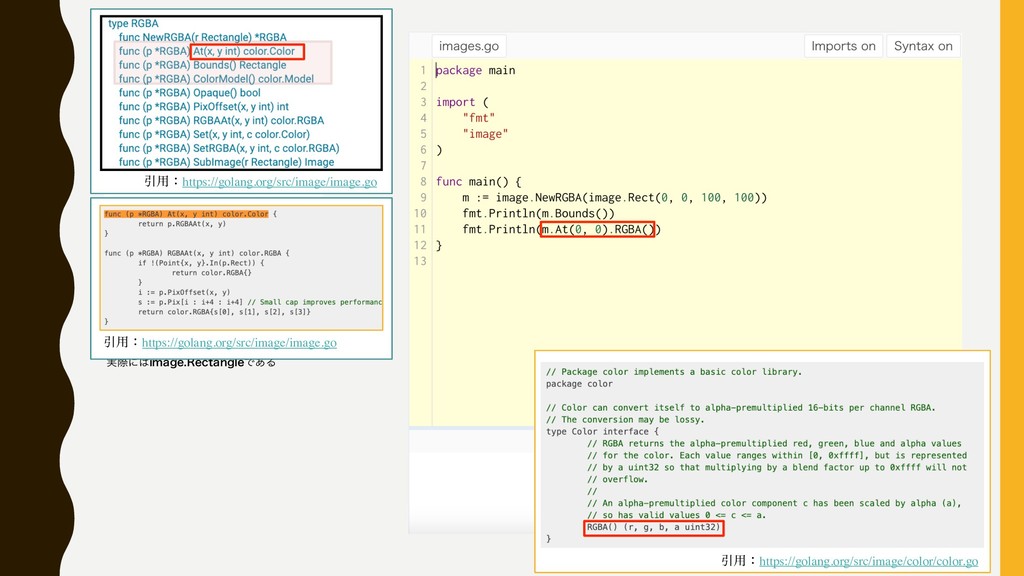
Task: Open the golang.org/src/image/image.go link under the RGBA method list
Action: coord(280,182)
